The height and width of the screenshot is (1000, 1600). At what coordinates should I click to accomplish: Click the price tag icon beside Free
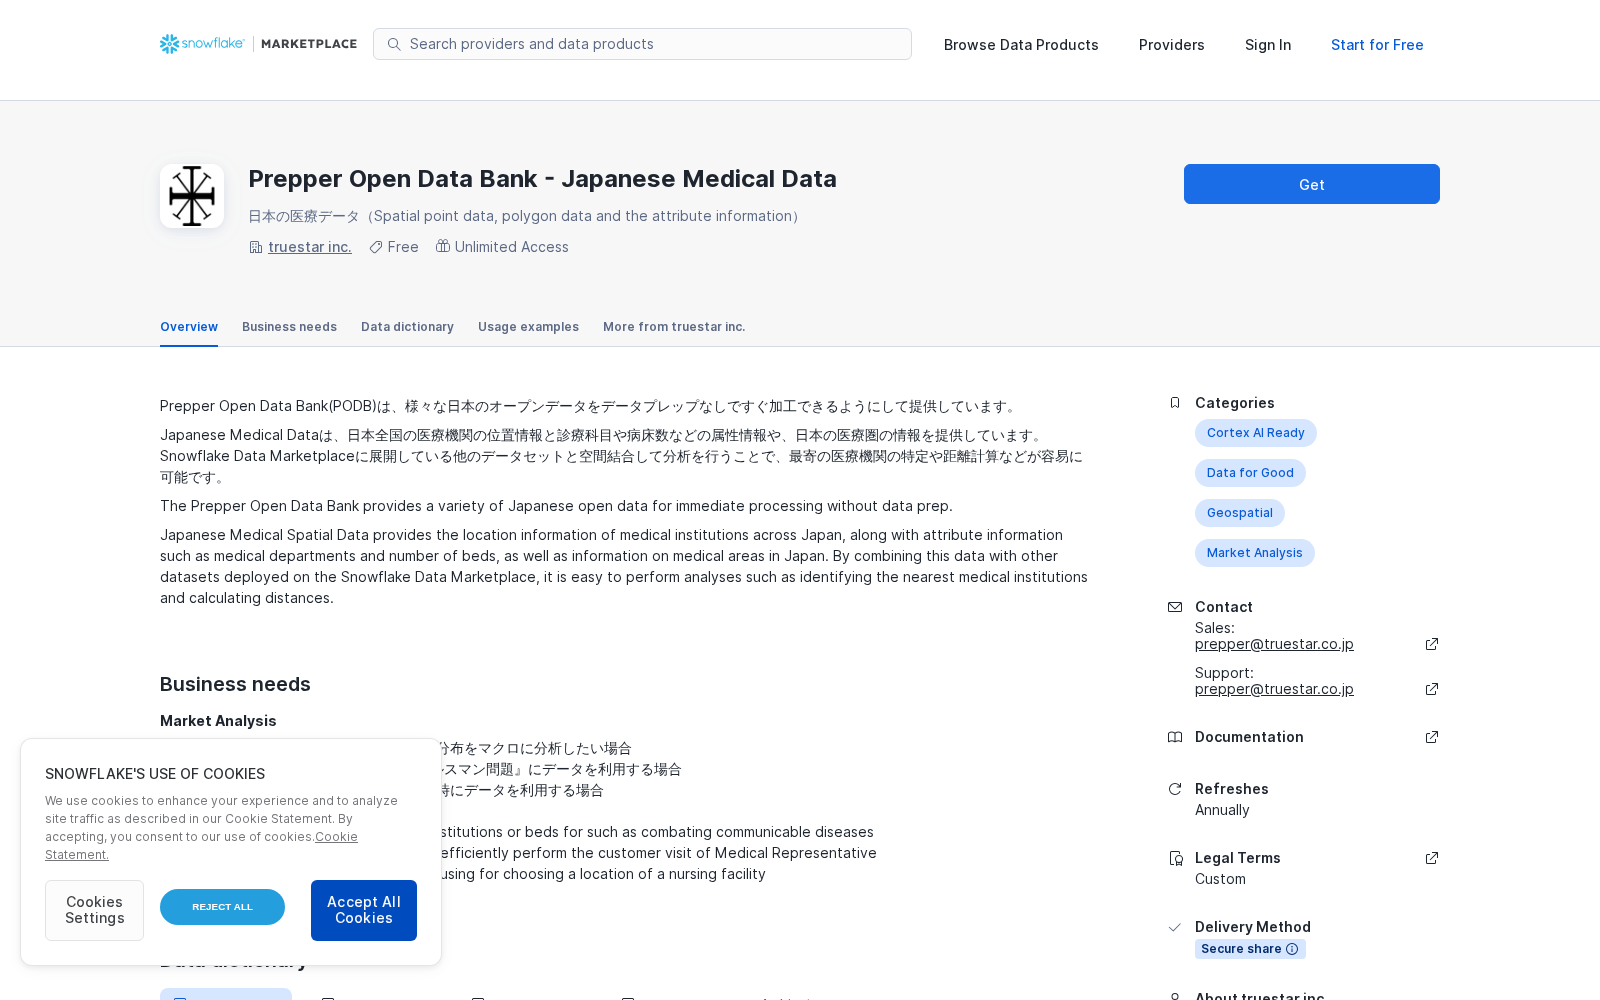376,247
